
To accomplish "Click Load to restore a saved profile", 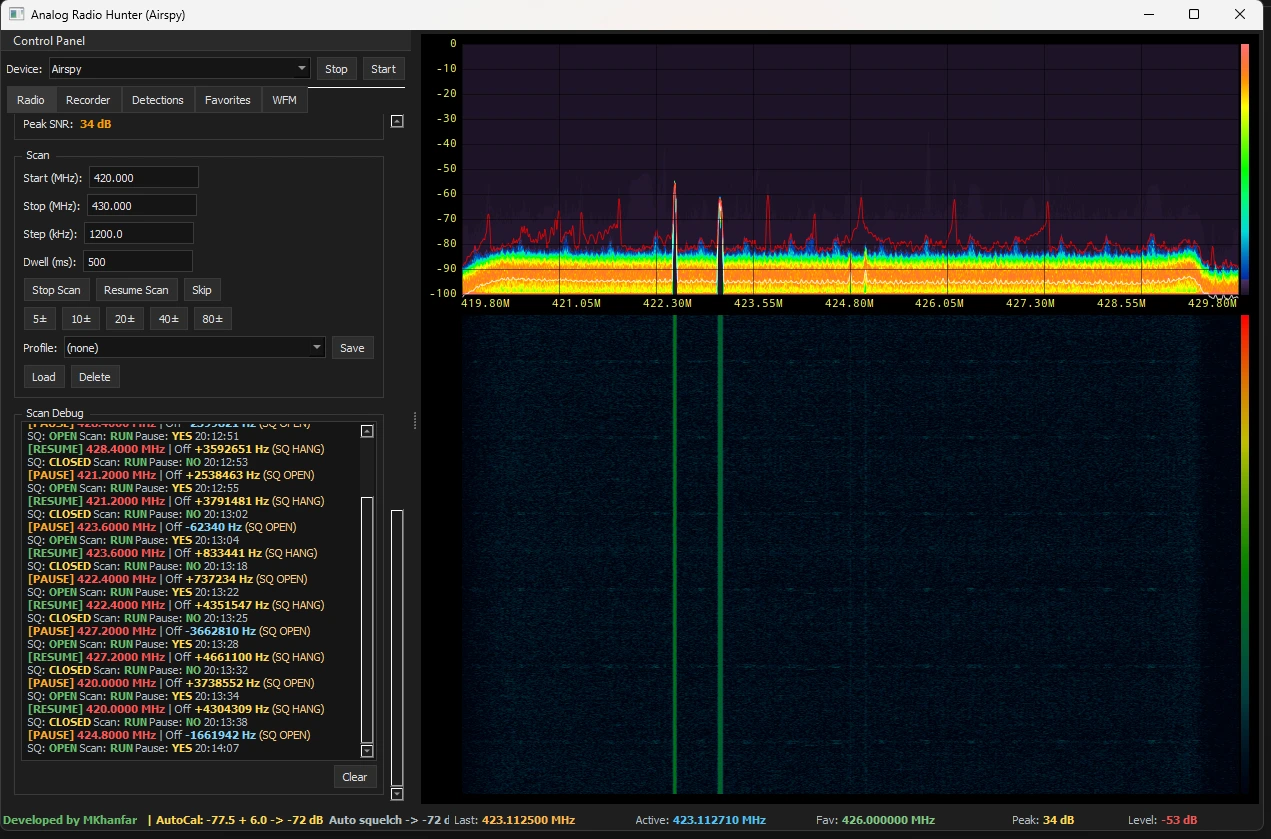I will (x=43, y=377).
